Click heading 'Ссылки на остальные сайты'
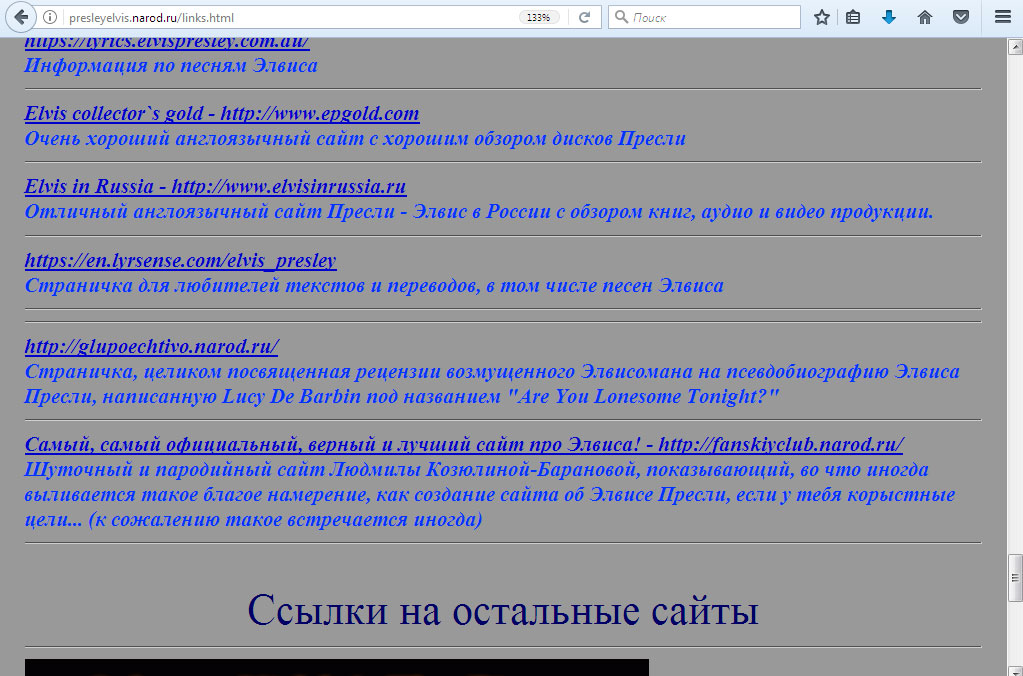The image size is (1023, 676). pos(503,610)
